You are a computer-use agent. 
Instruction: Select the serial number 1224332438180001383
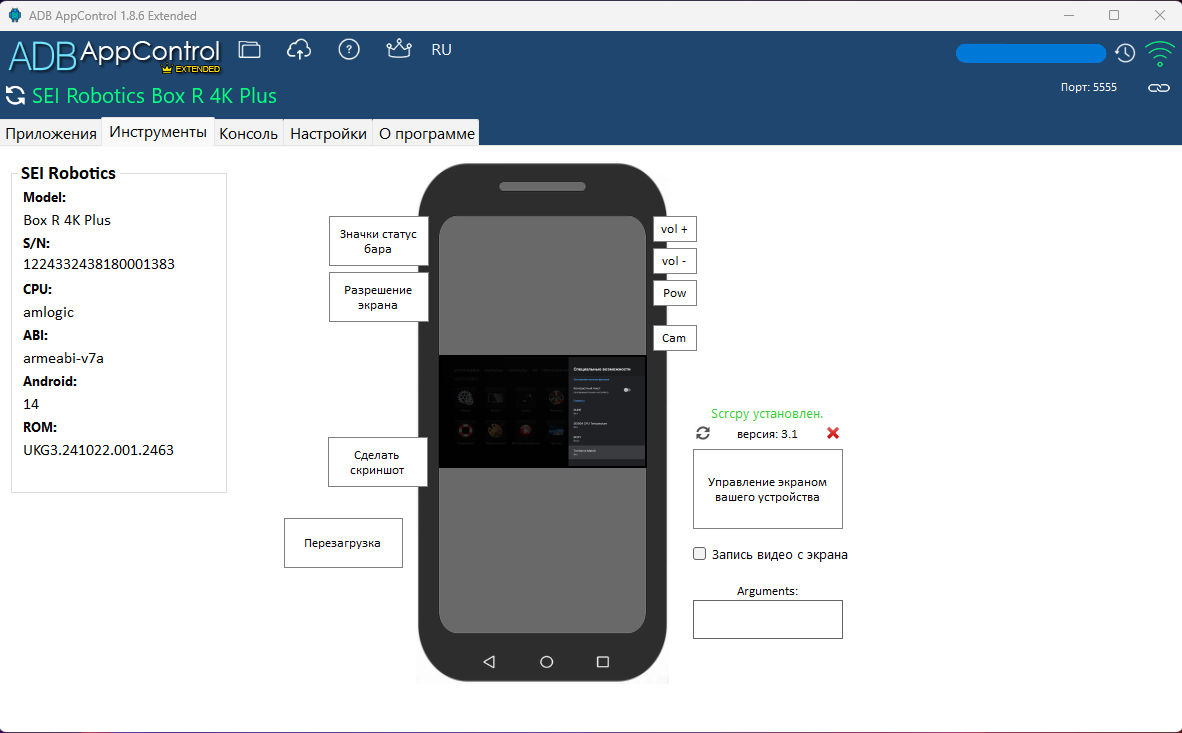click(99, 264)
